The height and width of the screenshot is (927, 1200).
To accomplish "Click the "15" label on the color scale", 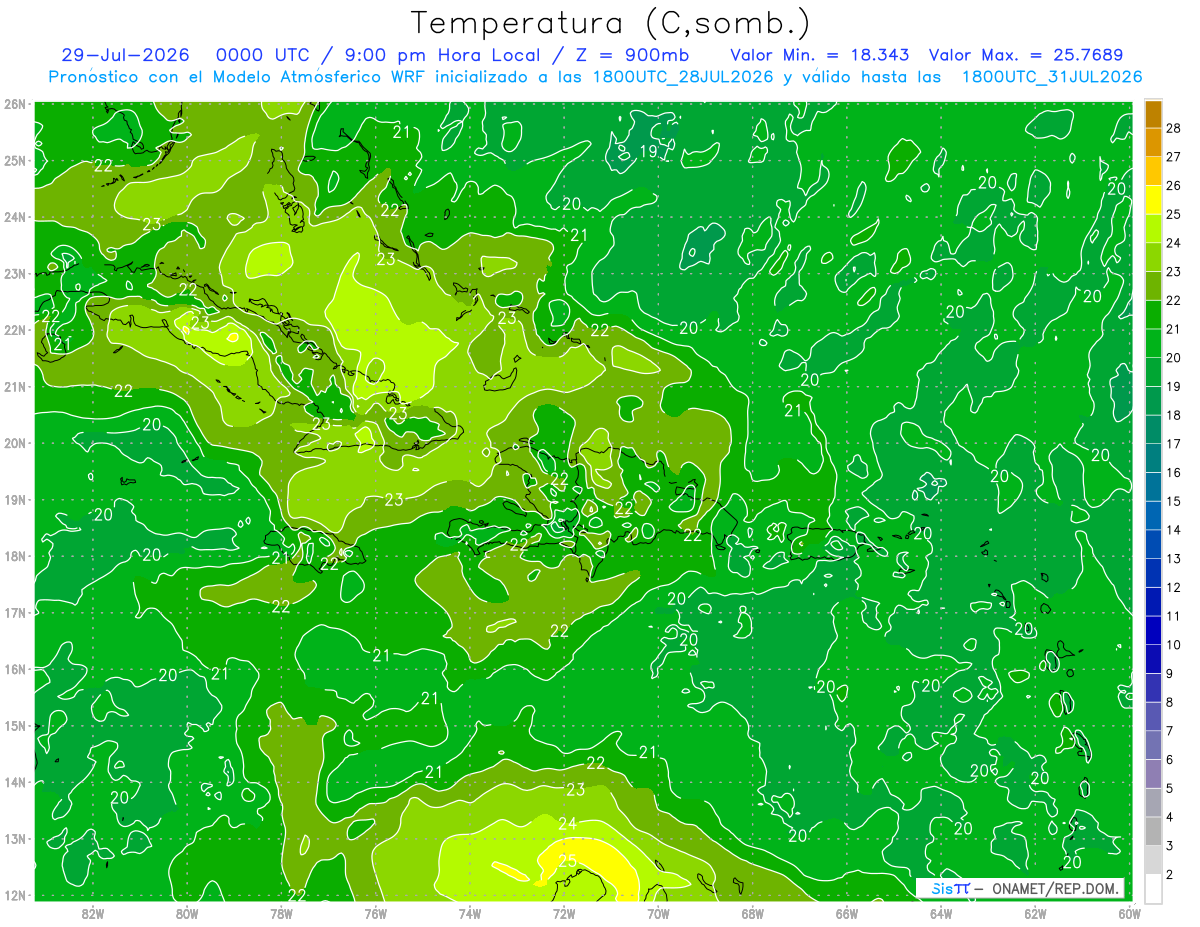I will 1174,501.
